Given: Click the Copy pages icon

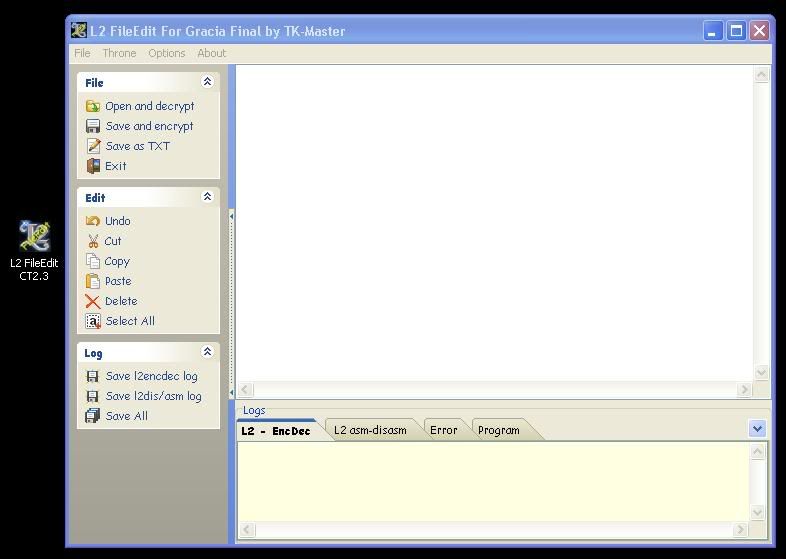Looking at the screenshot, I should (93, 261).
